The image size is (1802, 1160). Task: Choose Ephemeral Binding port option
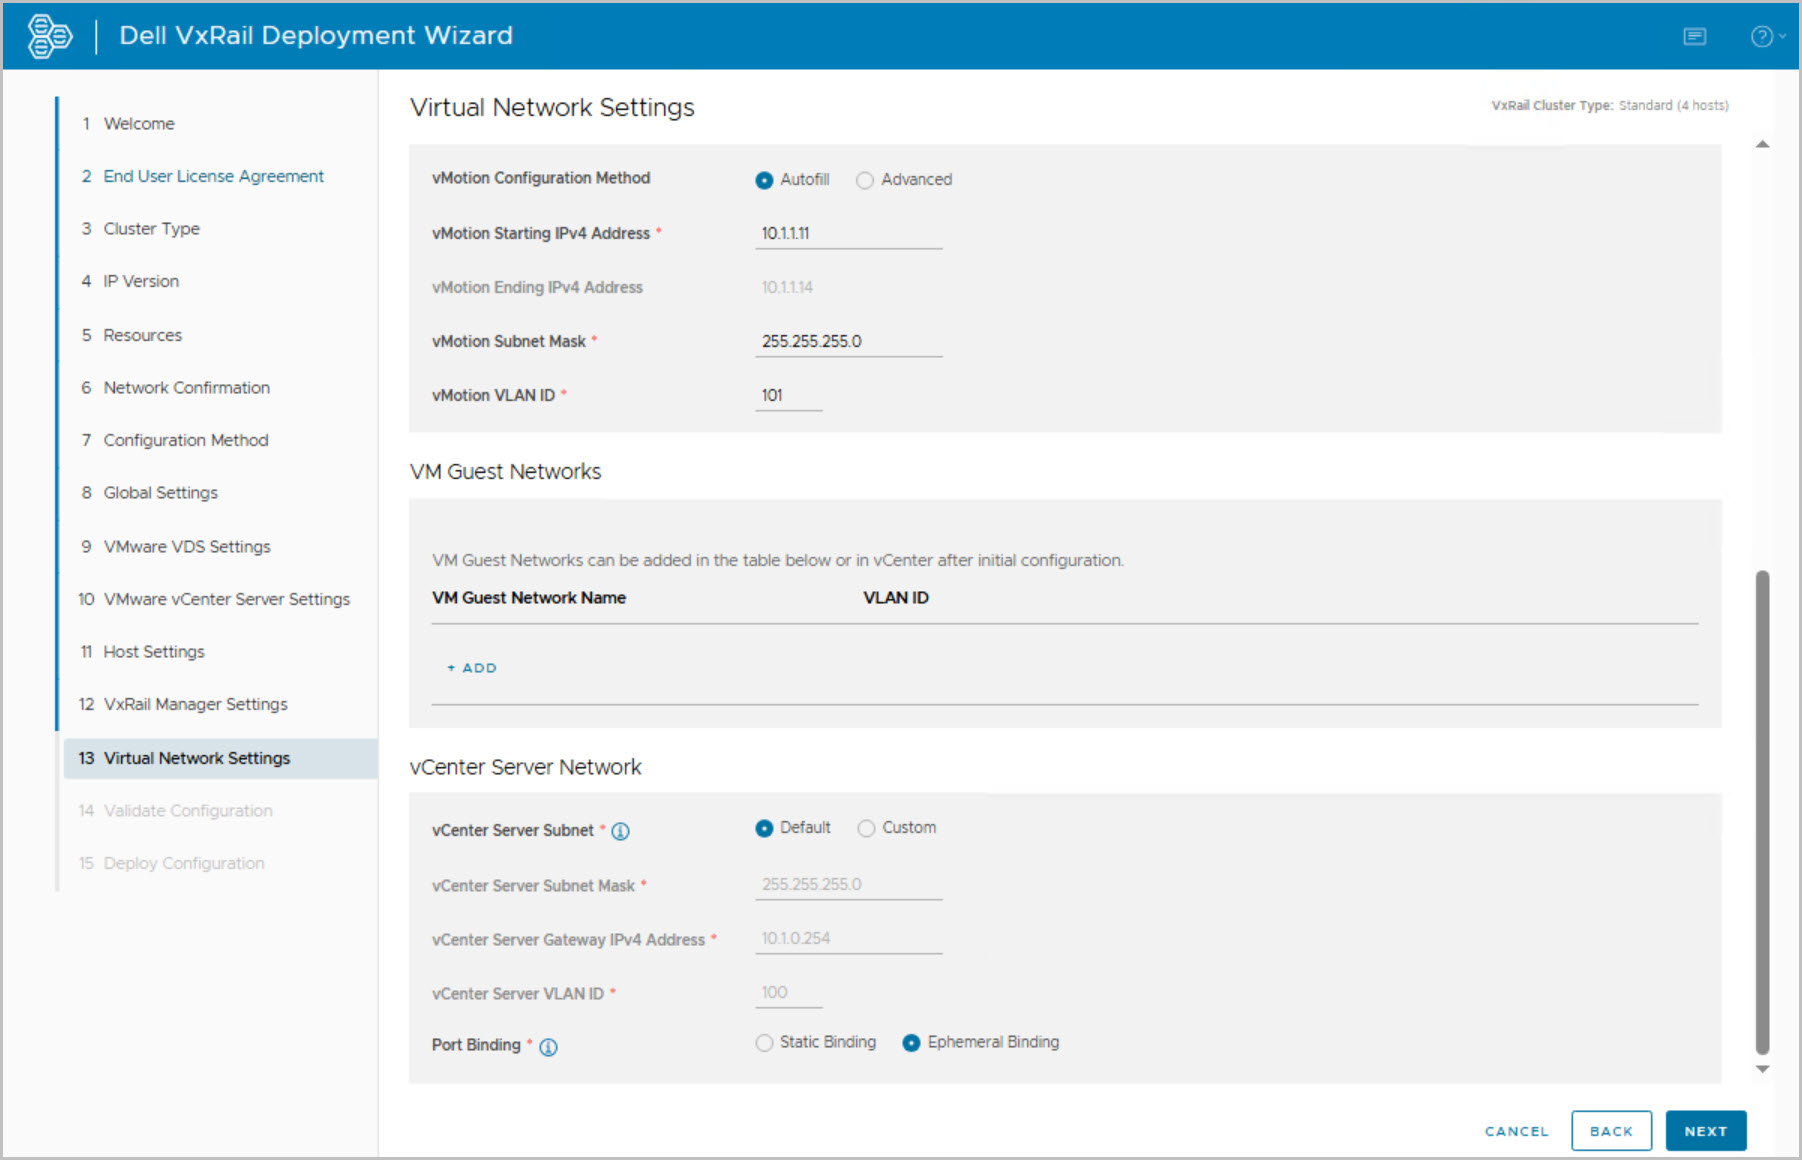click(x=911, y=1043)
